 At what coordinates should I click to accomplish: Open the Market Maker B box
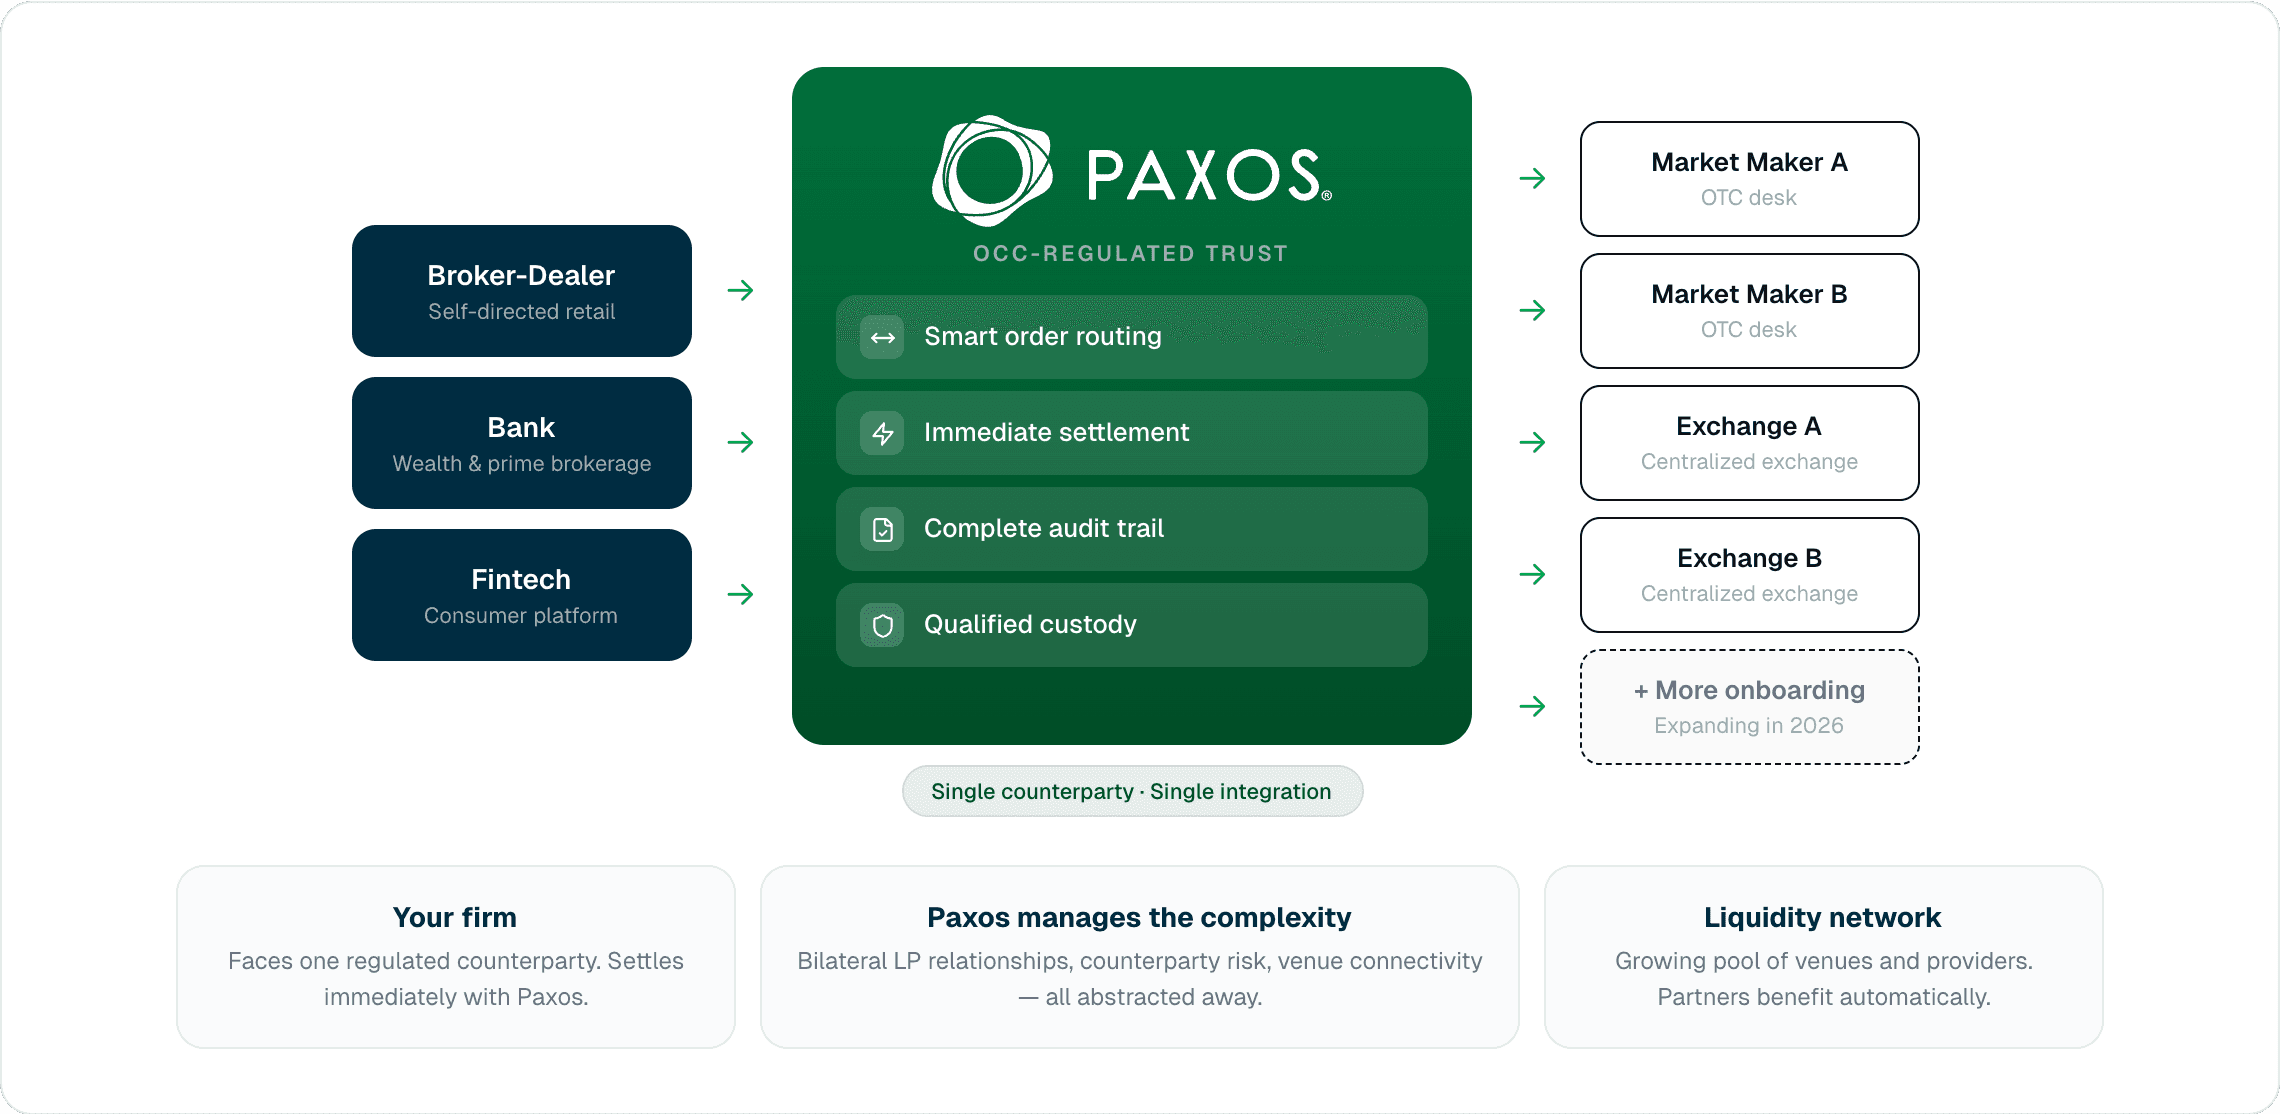1749,311
